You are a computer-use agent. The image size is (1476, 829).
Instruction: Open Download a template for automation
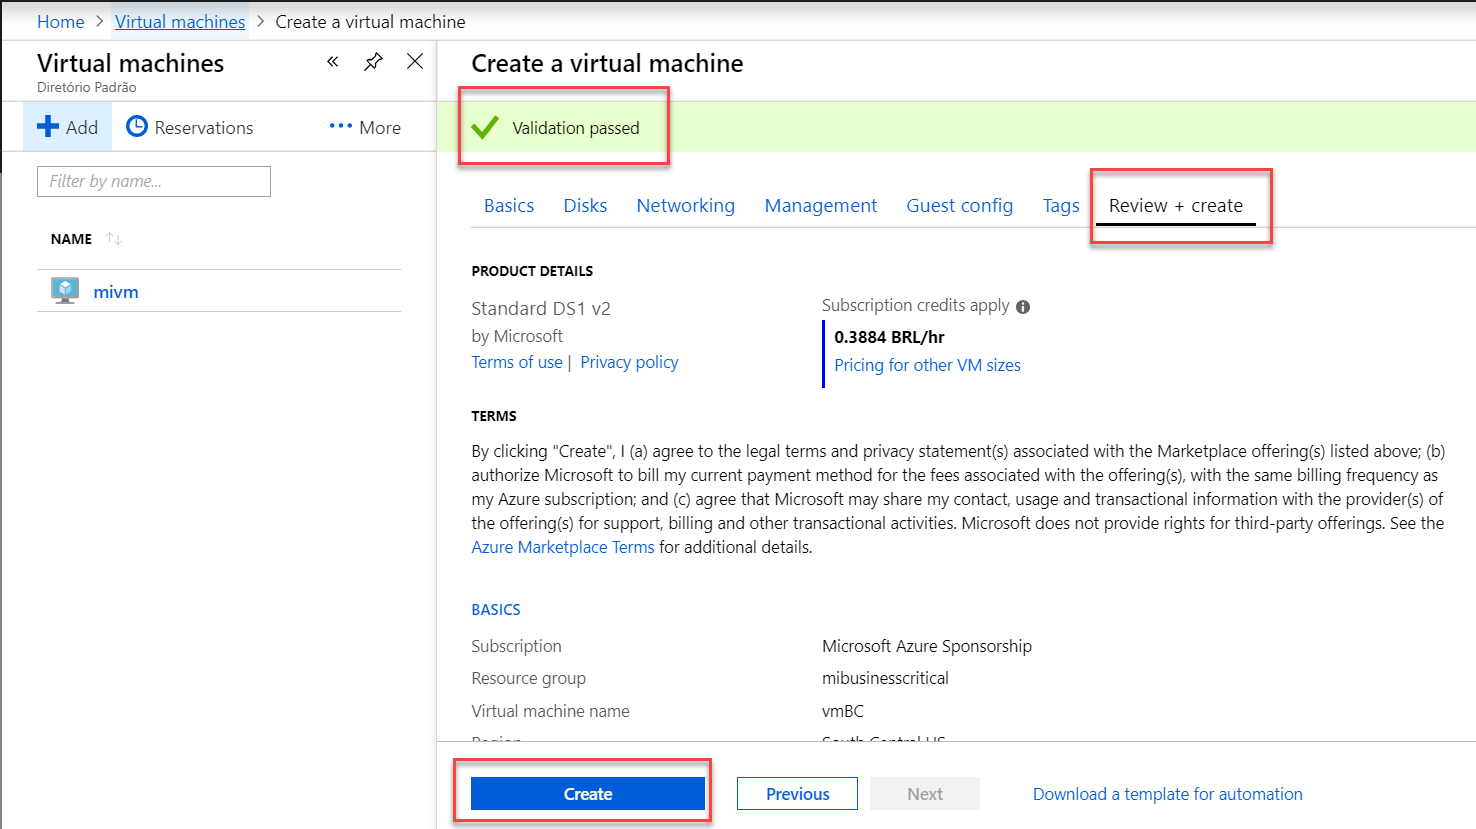(x=1167, y=794)
